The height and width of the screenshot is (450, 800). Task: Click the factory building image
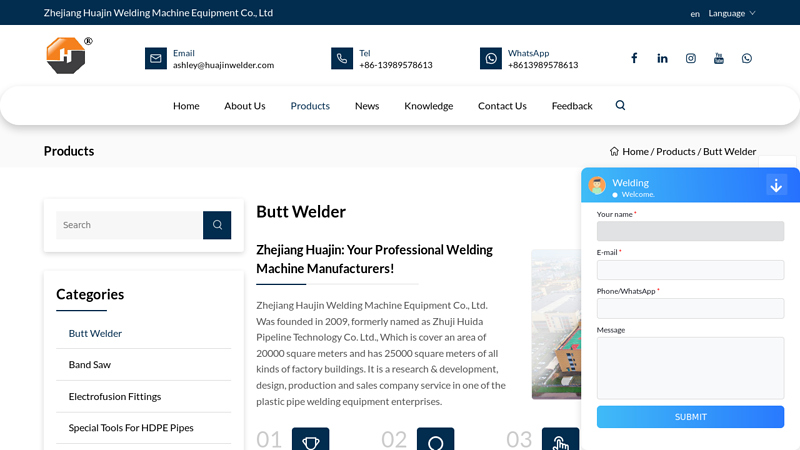coord(556,324)
